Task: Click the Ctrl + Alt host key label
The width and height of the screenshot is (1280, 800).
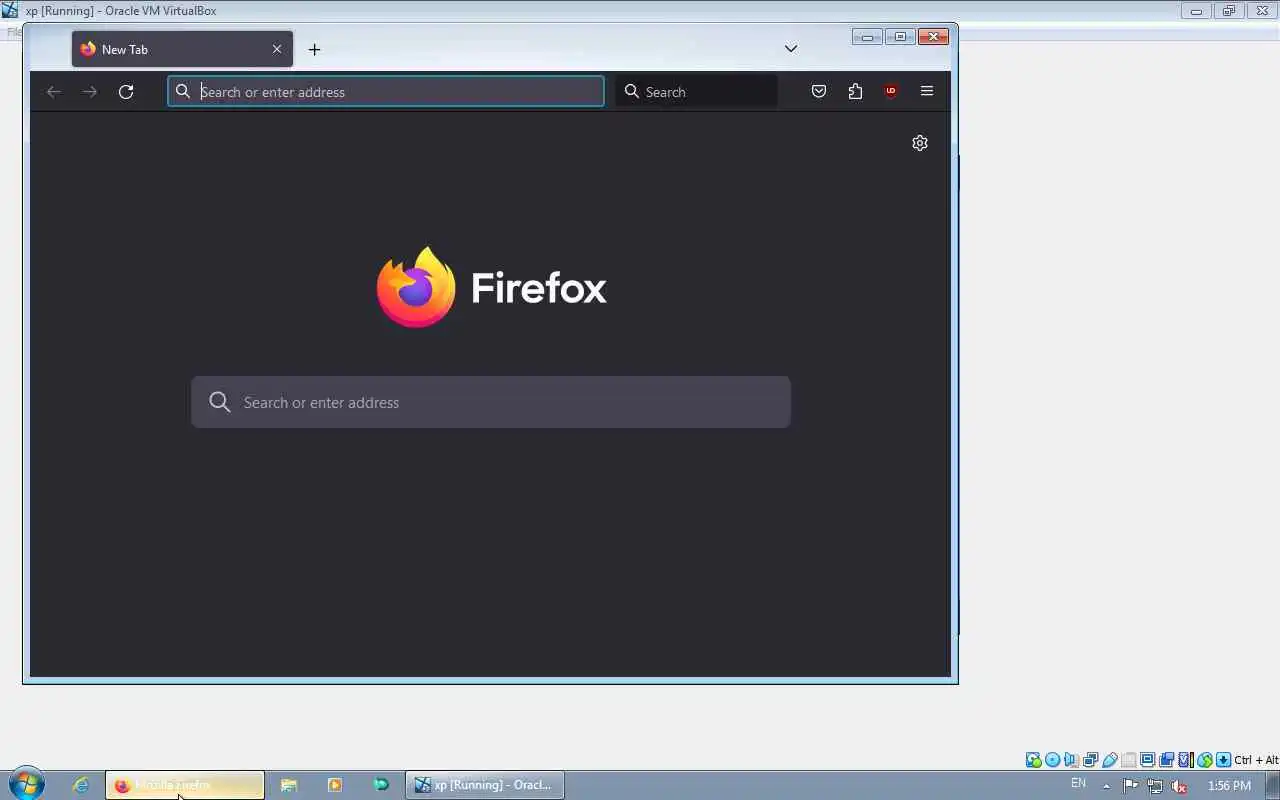Action: [x=1257, y=760]
